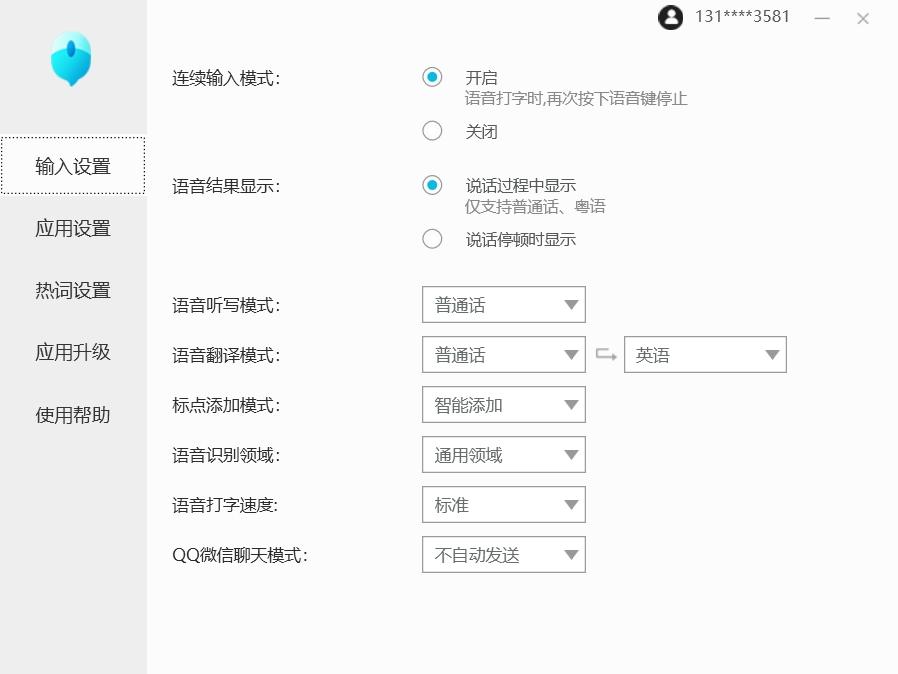
Task: Select 说话过程中显示 display mode
Action: 432,185
